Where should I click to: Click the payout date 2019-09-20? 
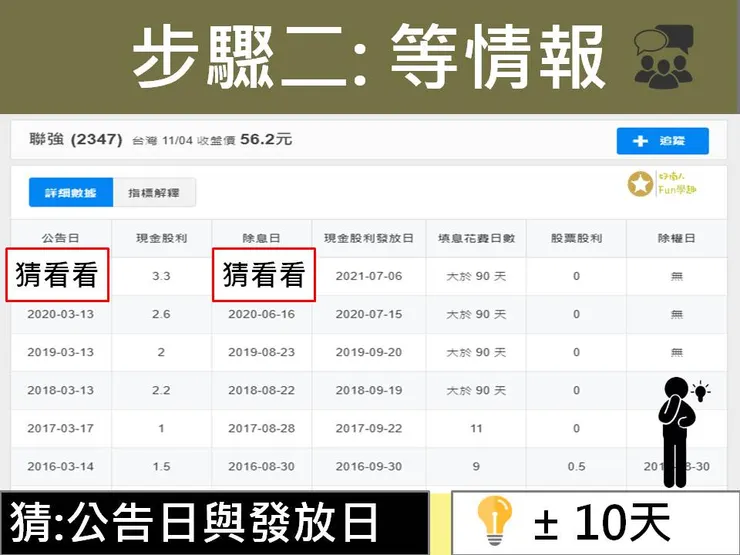(x=369, y=353)
